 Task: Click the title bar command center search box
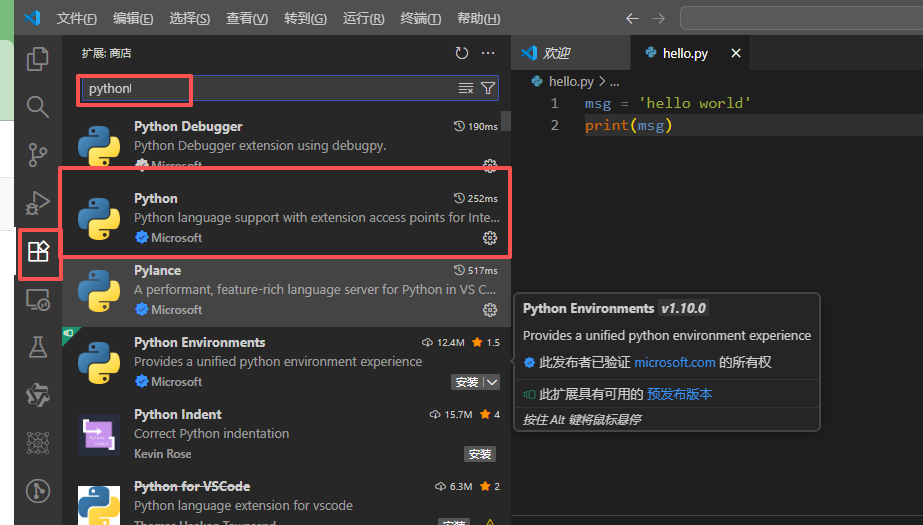[801, 18]
